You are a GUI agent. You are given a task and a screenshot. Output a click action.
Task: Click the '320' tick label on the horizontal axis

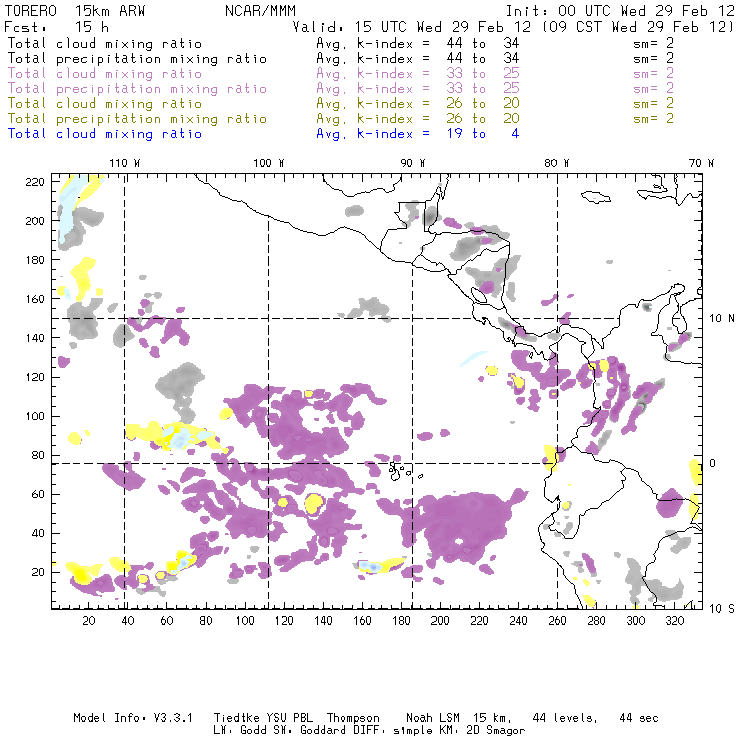[674, 621]
